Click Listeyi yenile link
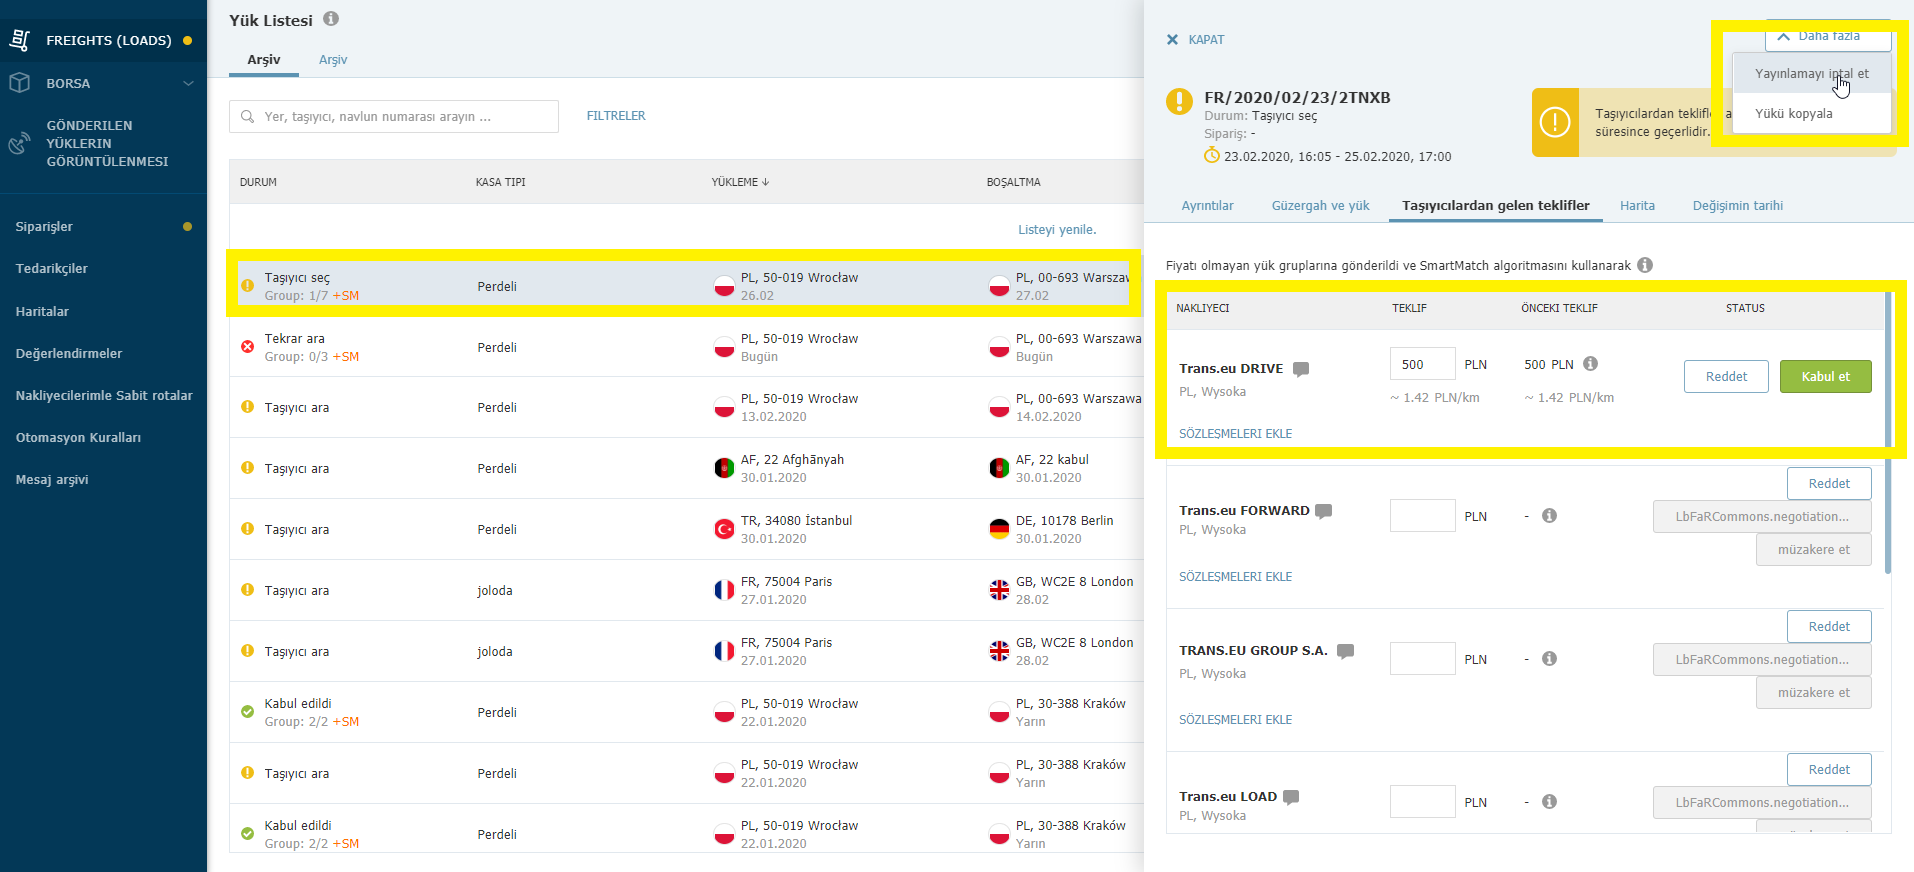The height and width of the screenshot is (872, 1914). [1057, 230]
